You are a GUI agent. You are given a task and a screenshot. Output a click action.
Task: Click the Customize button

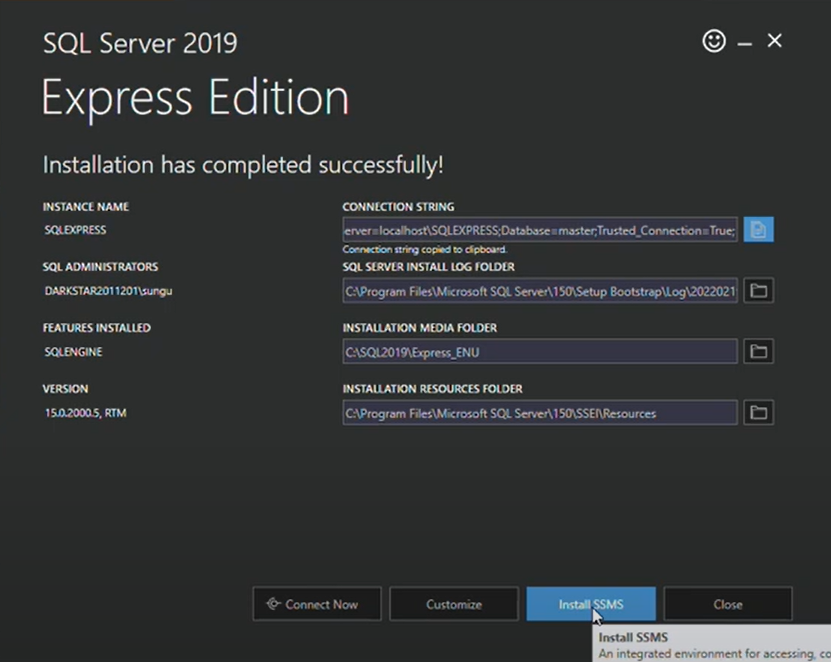pos(454,604)
